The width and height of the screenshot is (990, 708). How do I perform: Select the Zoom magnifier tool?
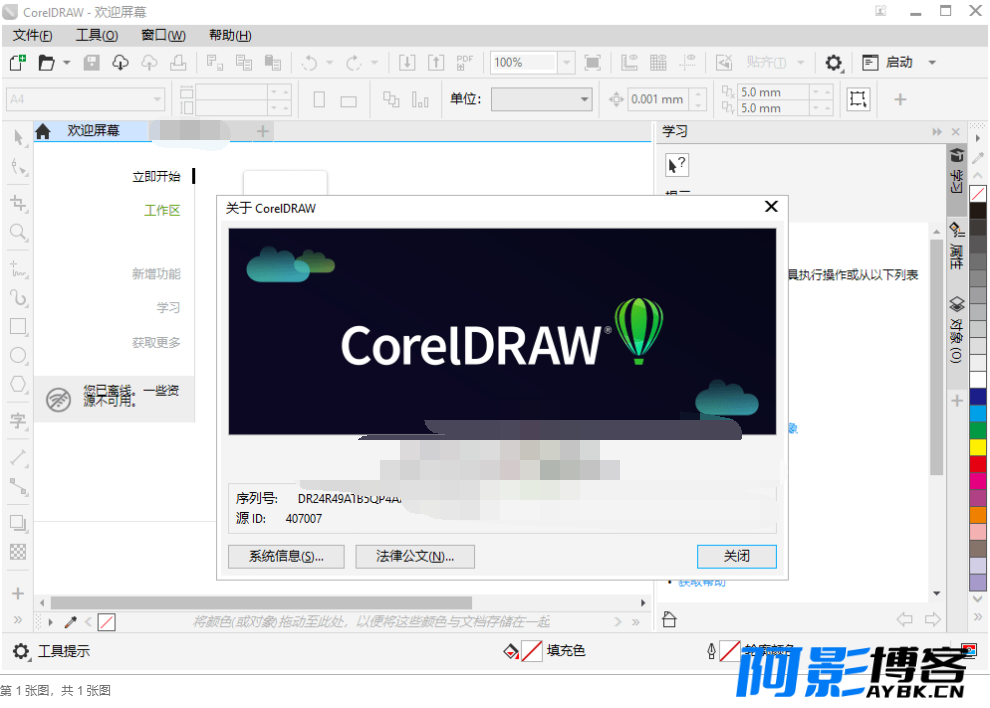(x=18, y=232)
